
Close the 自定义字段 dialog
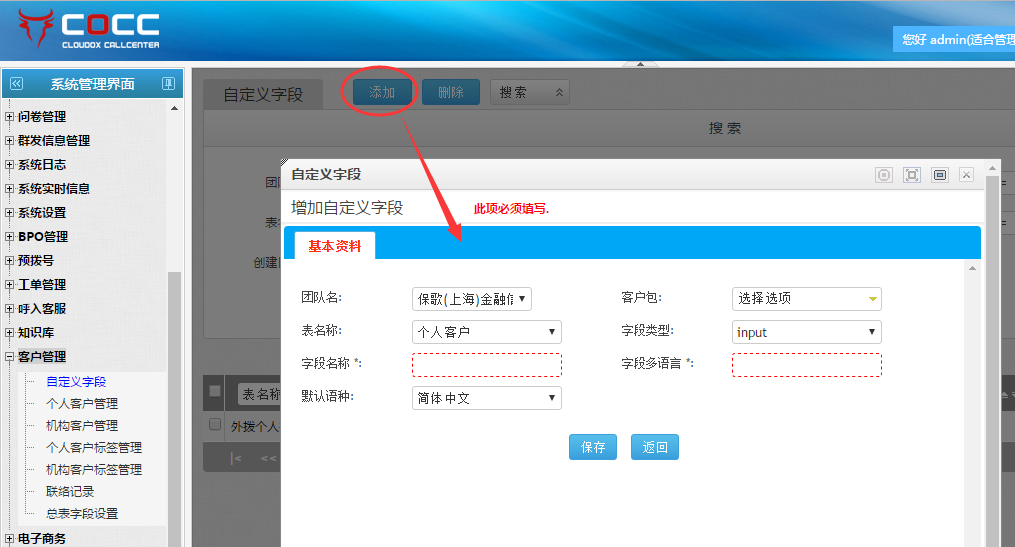[x=966, y=175]
